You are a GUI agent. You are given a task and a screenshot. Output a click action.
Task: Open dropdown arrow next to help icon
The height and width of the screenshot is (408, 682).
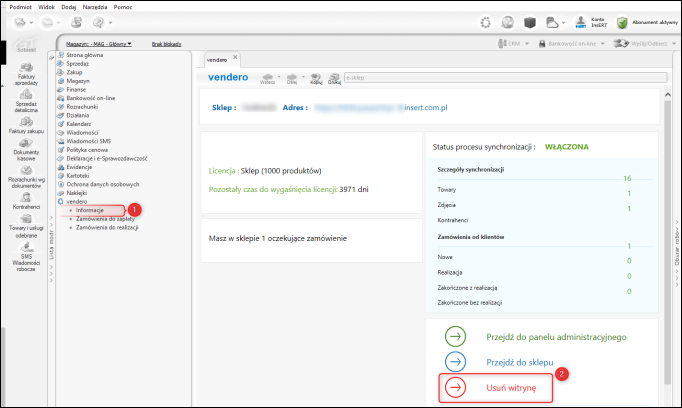[x=110, y=23]
